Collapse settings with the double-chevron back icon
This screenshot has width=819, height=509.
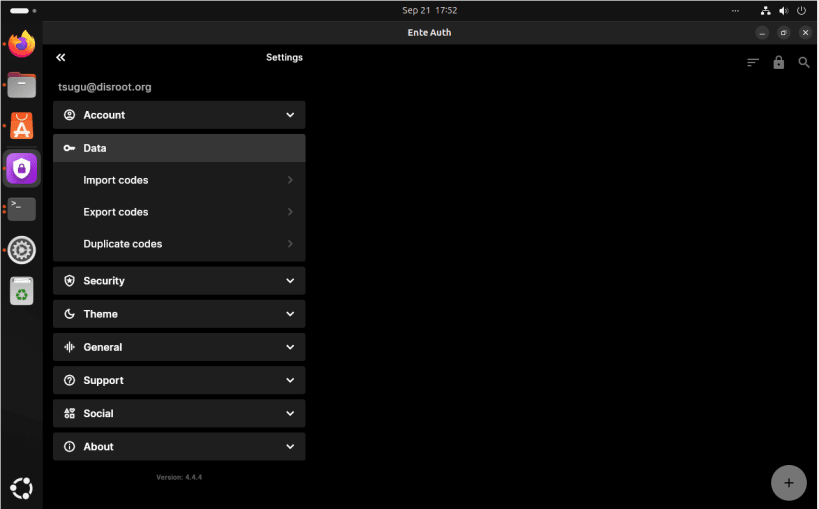coord(61,57)
